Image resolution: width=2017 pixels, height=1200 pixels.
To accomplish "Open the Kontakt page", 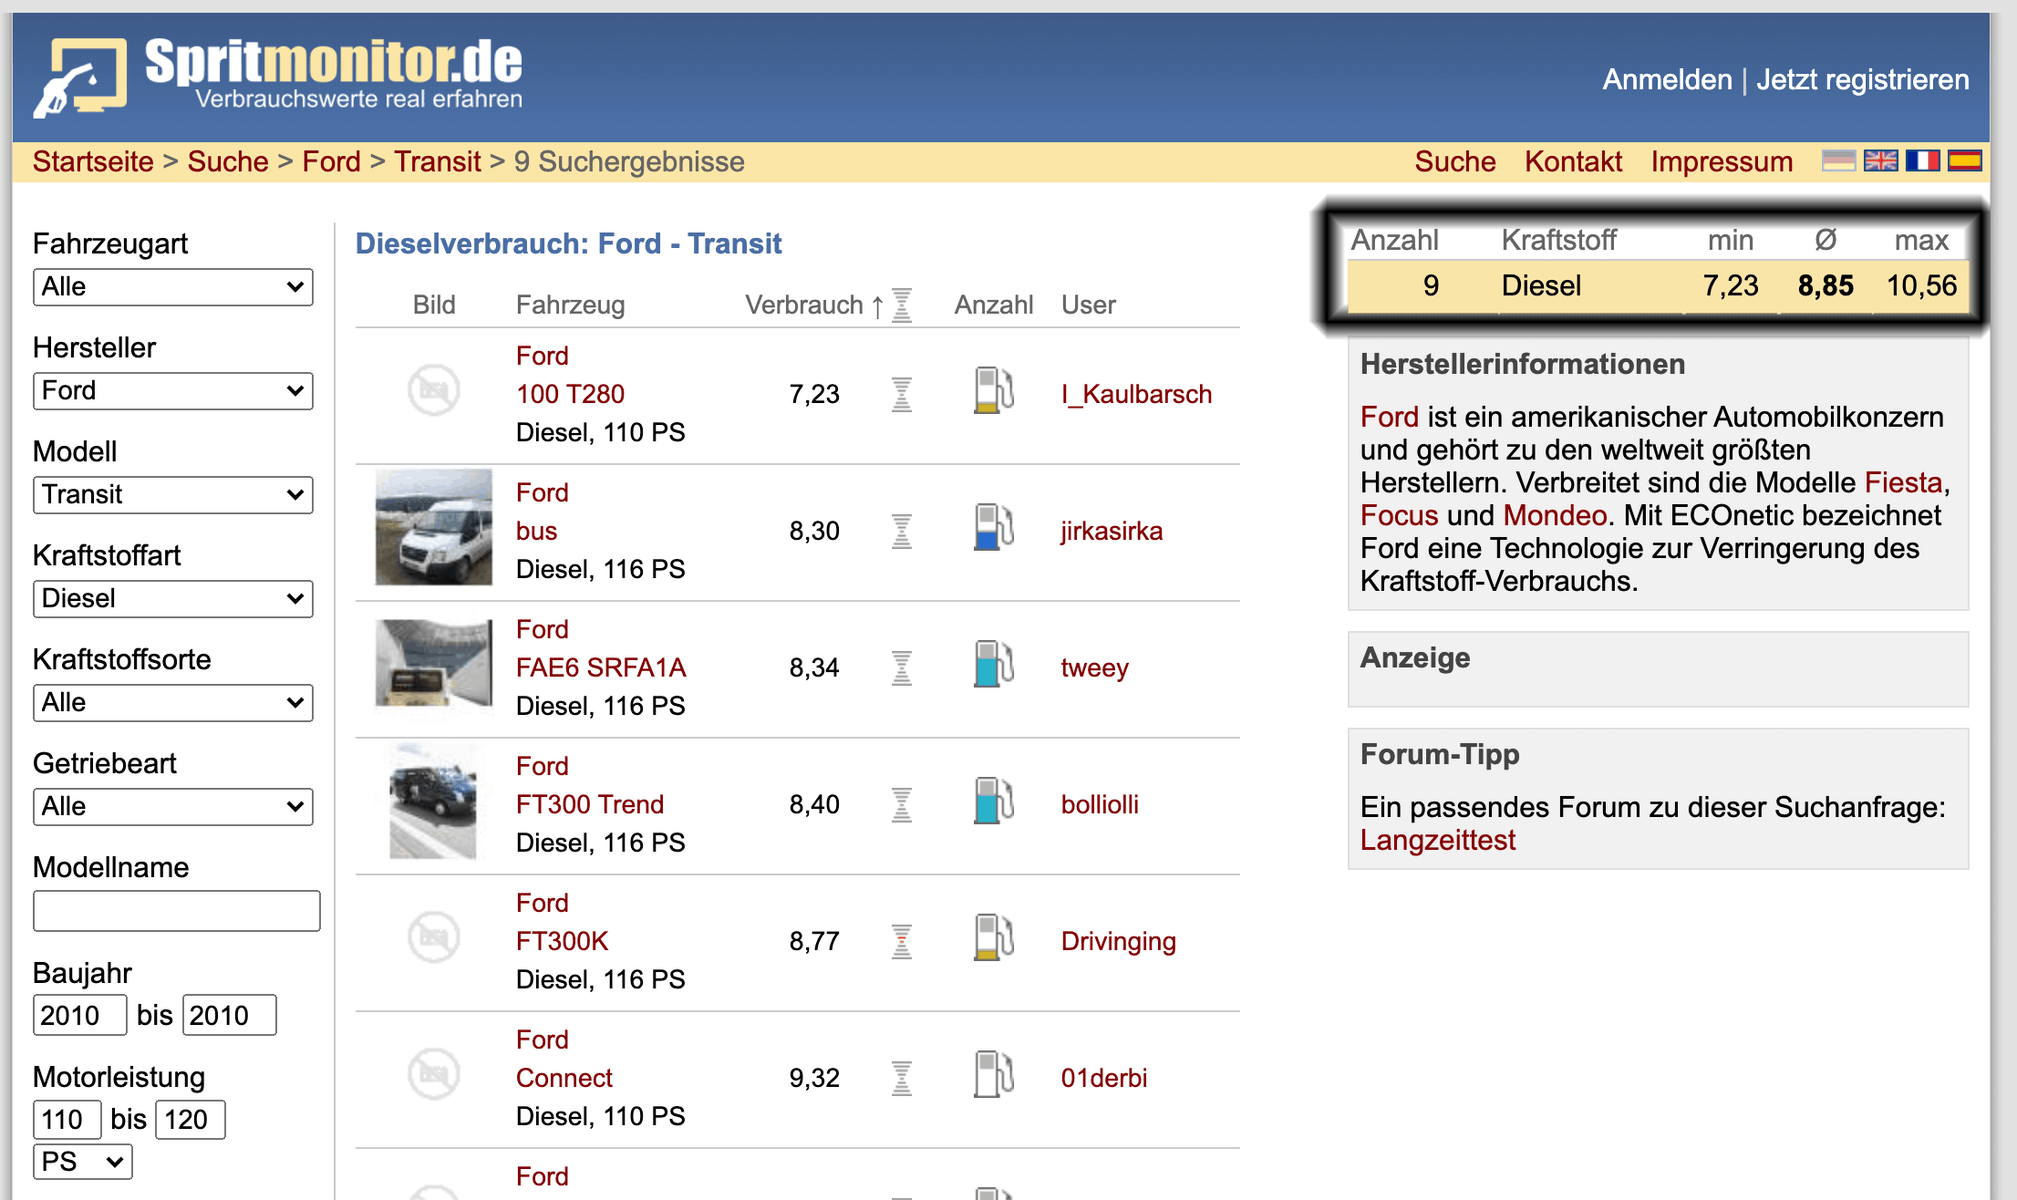I will (x=1573, y=162).
